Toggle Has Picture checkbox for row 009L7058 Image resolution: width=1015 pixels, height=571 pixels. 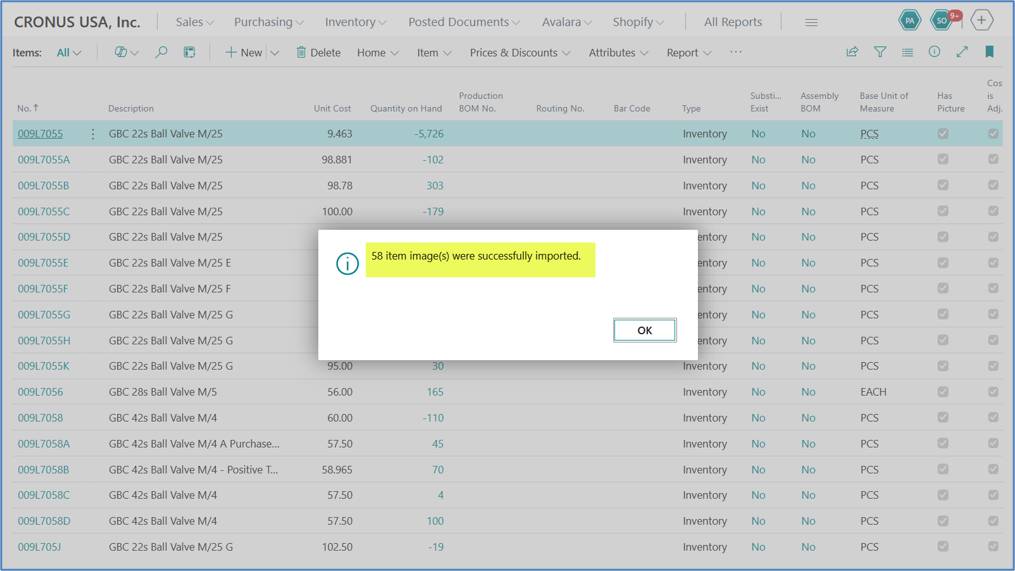click(942, 418)
